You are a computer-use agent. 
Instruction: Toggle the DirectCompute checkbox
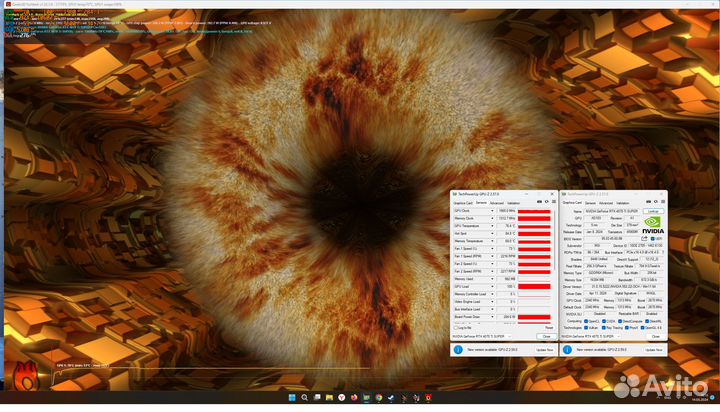(620, 321)
